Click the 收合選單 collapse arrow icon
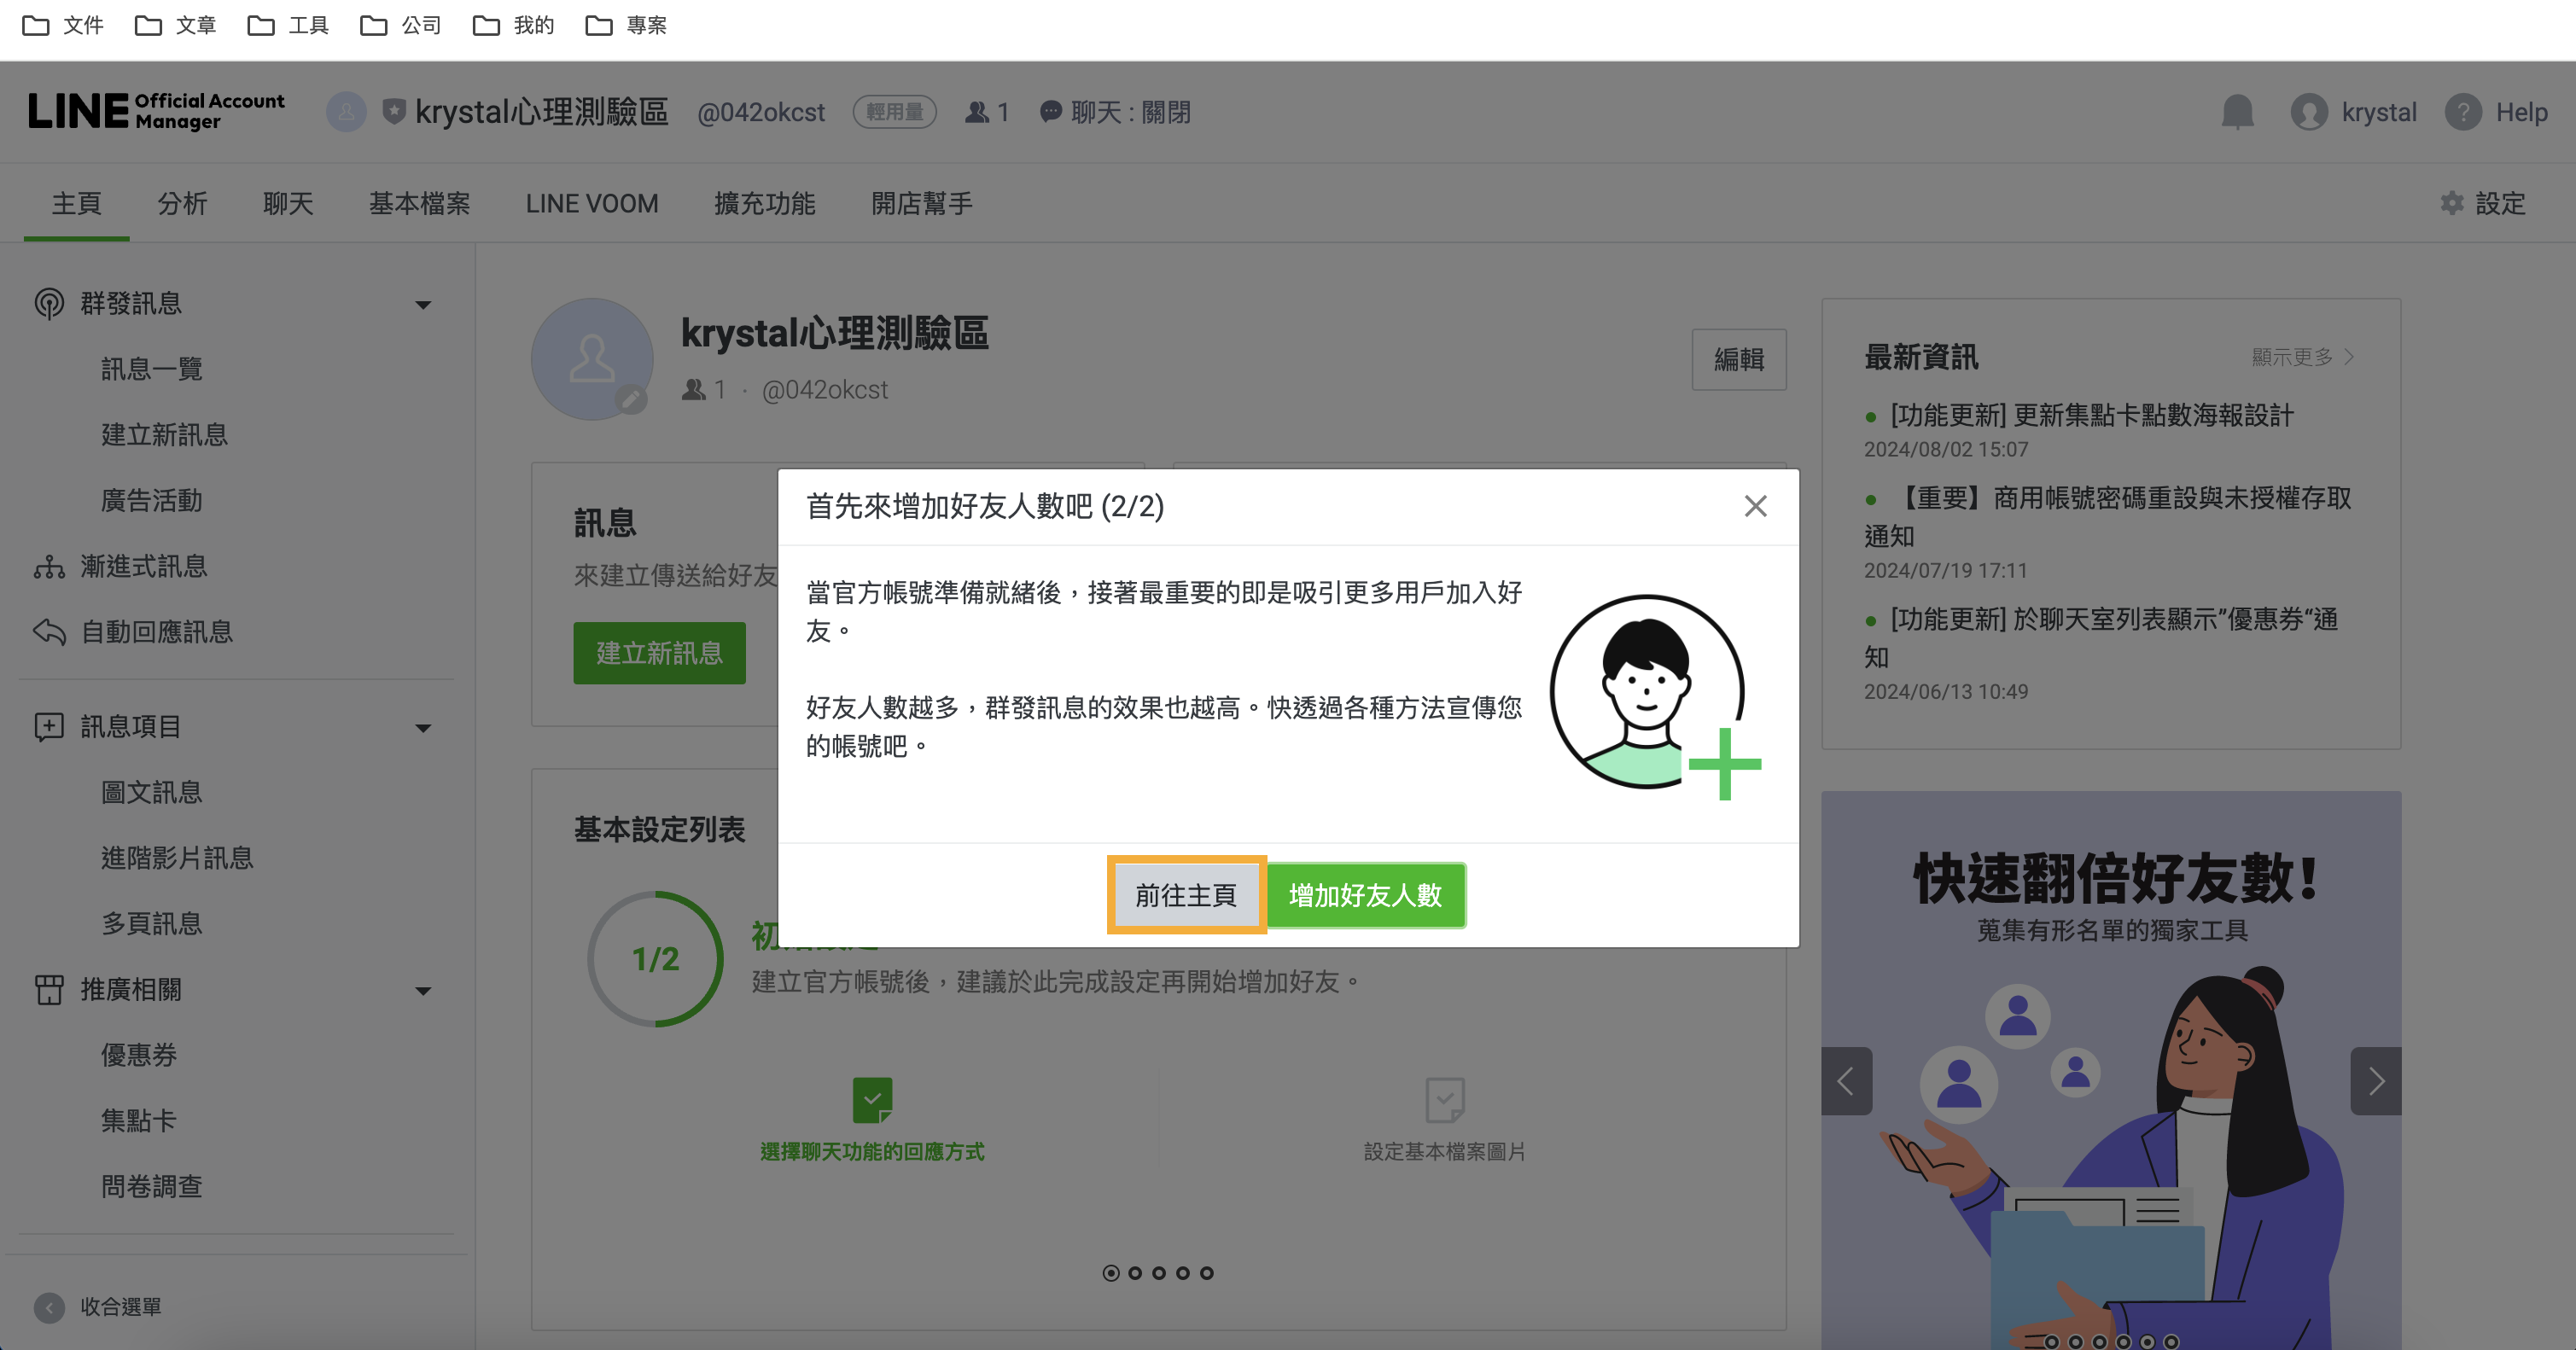This screenshot has height=1350, width=2576. click(49, 1307)
